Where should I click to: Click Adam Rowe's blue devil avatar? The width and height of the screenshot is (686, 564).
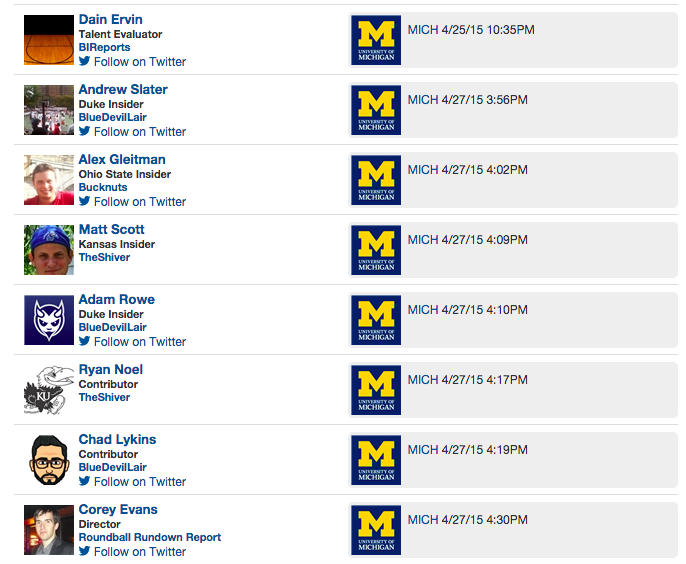(49, 320)
